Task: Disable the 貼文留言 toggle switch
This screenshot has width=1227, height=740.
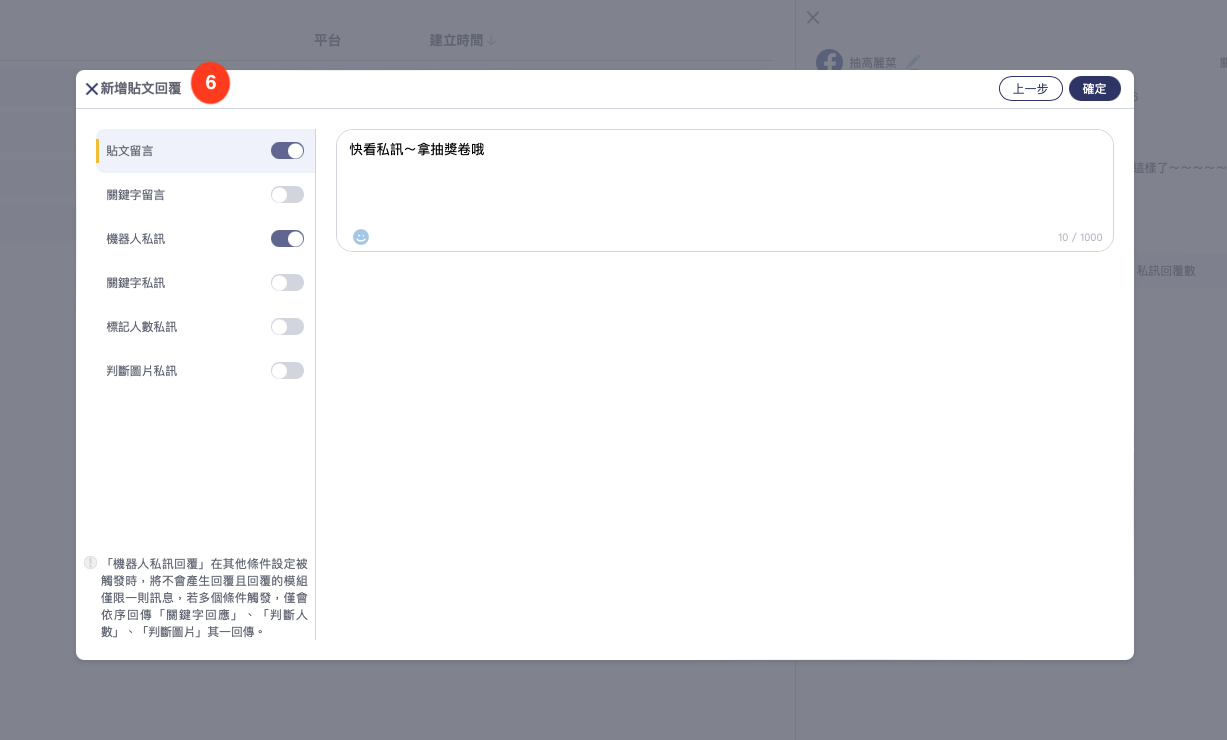Action: [x=287, y=151]
